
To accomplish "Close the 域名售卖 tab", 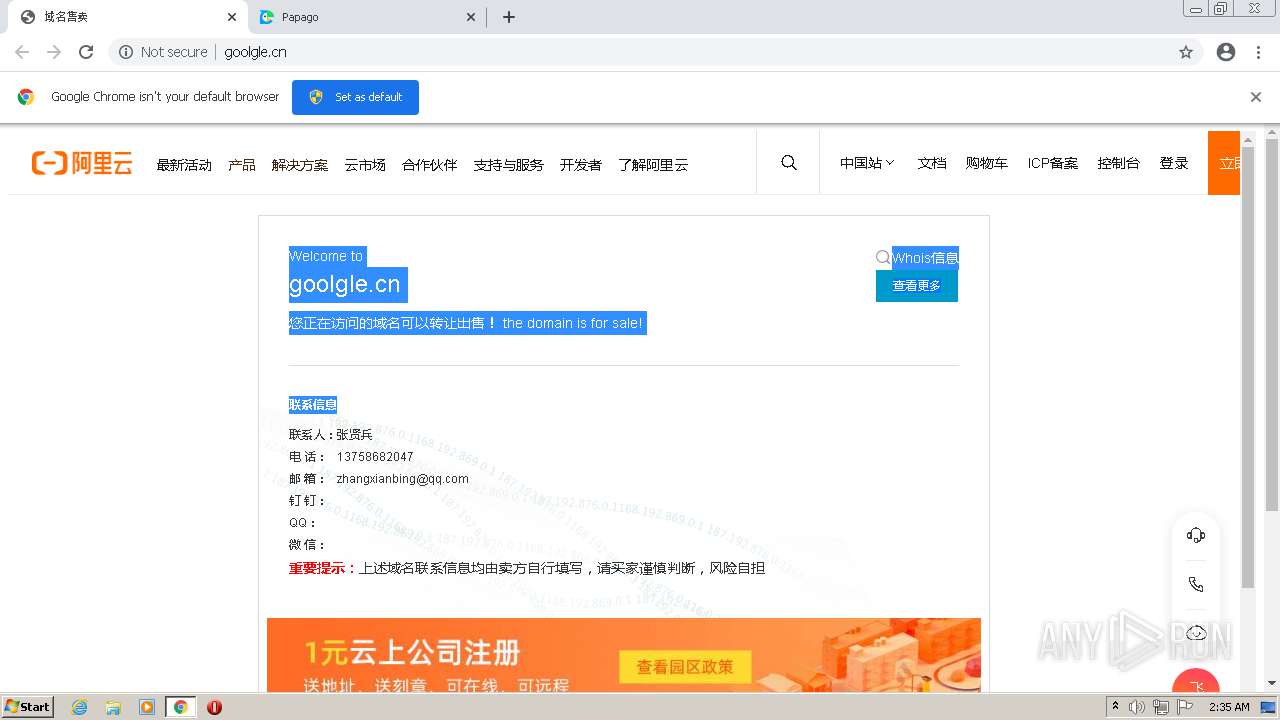I will tap(232, 17).
